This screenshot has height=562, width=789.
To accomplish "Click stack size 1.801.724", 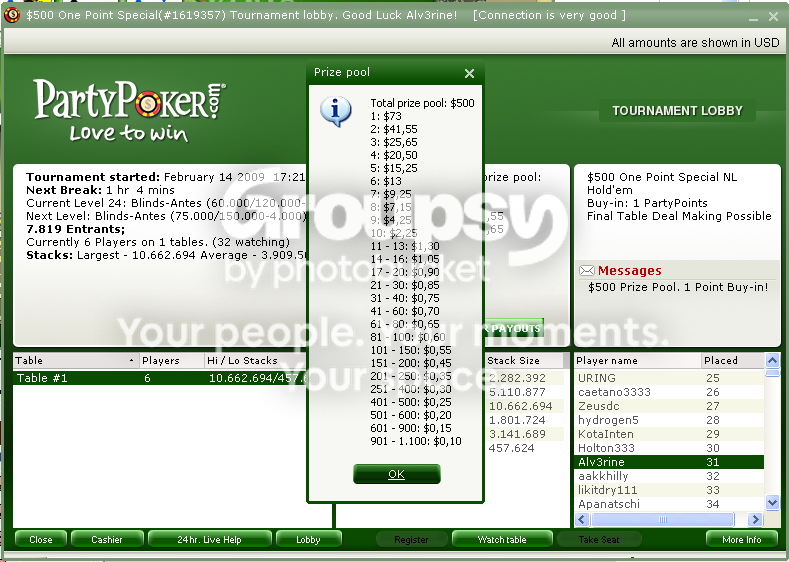I will tap(517, 420).
